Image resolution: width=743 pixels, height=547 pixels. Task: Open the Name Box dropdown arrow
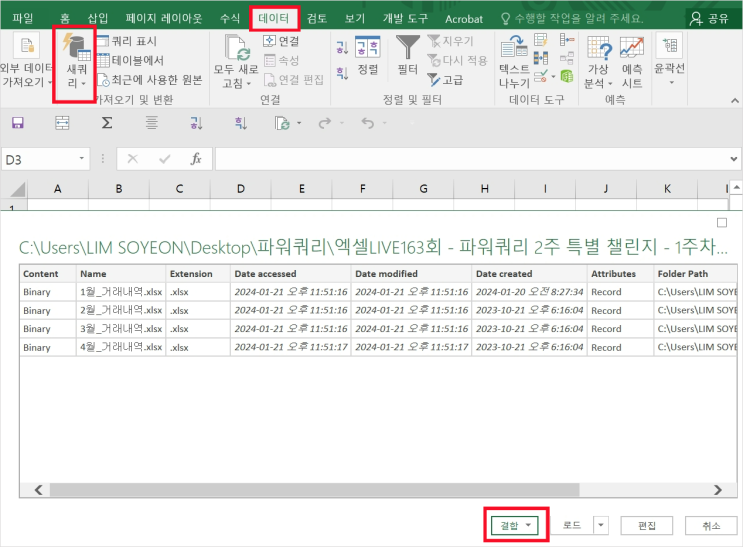pos(82,159)
